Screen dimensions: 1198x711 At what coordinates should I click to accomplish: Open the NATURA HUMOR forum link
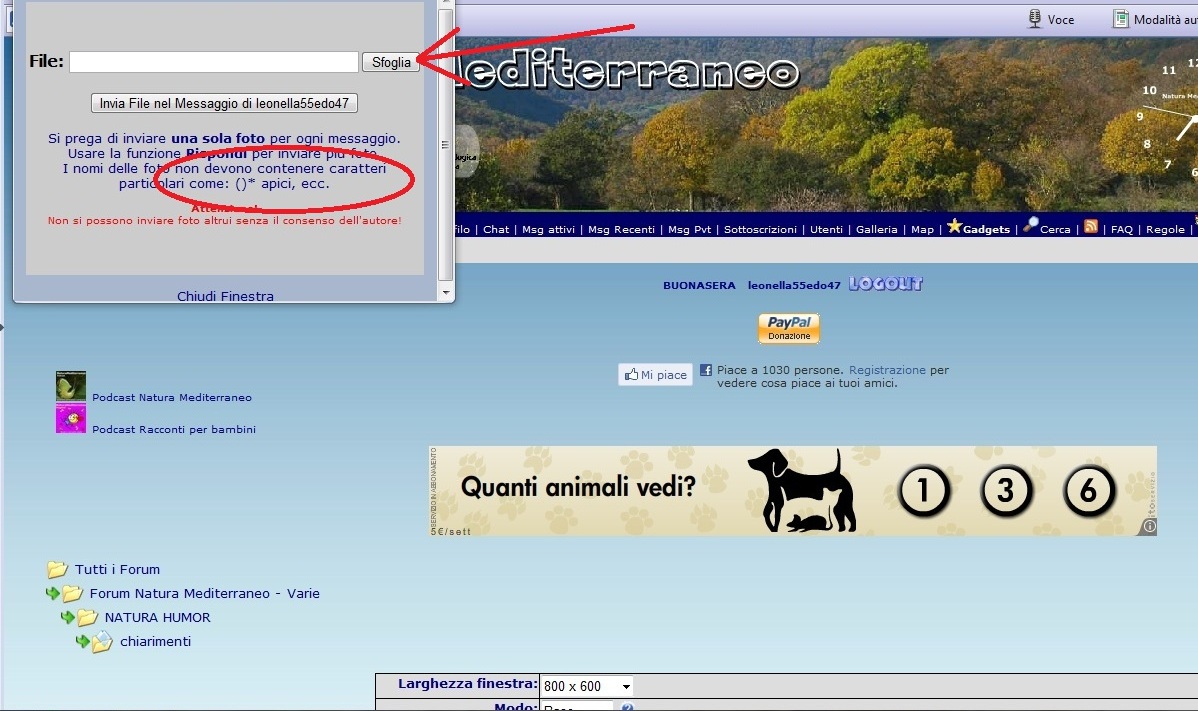click(x=157, y=618)
